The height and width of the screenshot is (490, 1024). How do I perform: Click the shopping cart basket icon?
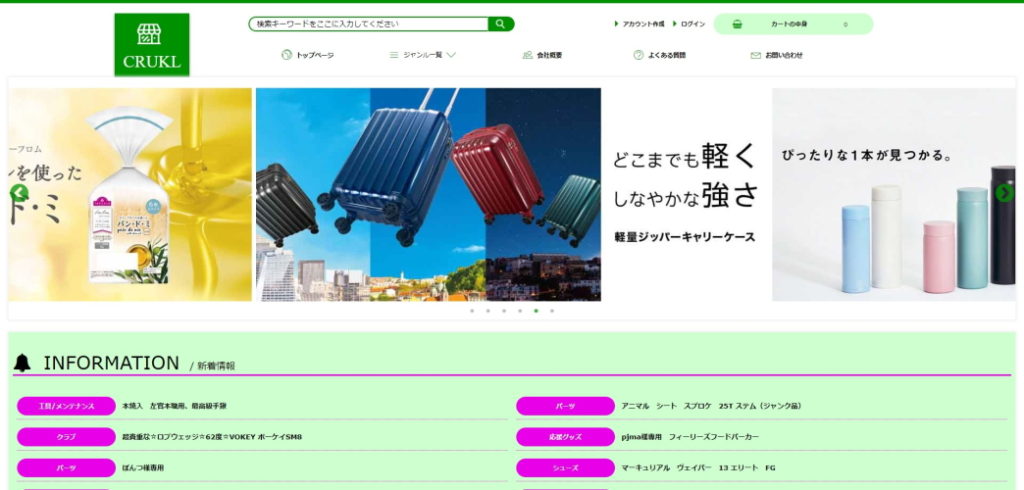pyautogui.click(x=737, y=24)
